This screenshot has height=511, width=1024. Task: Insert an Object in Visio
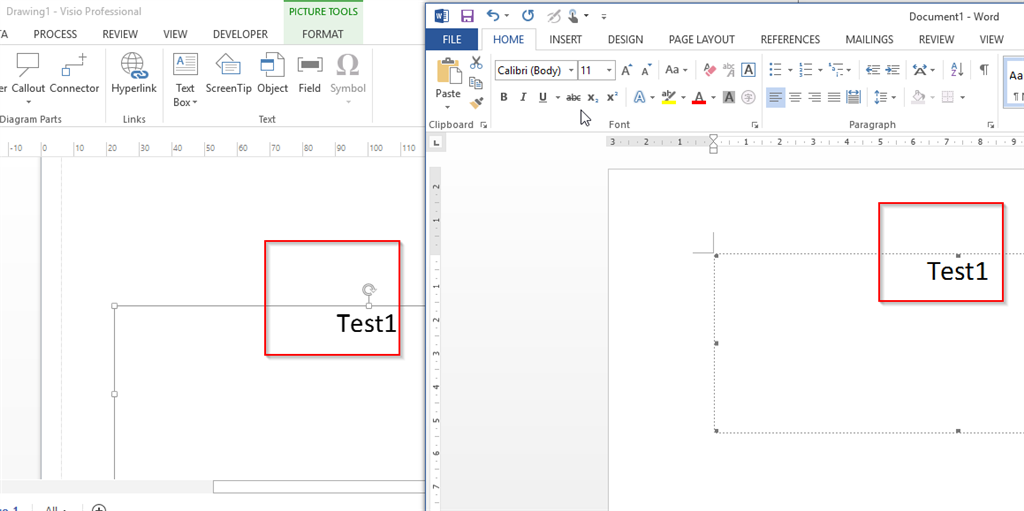tap(272, 74)
